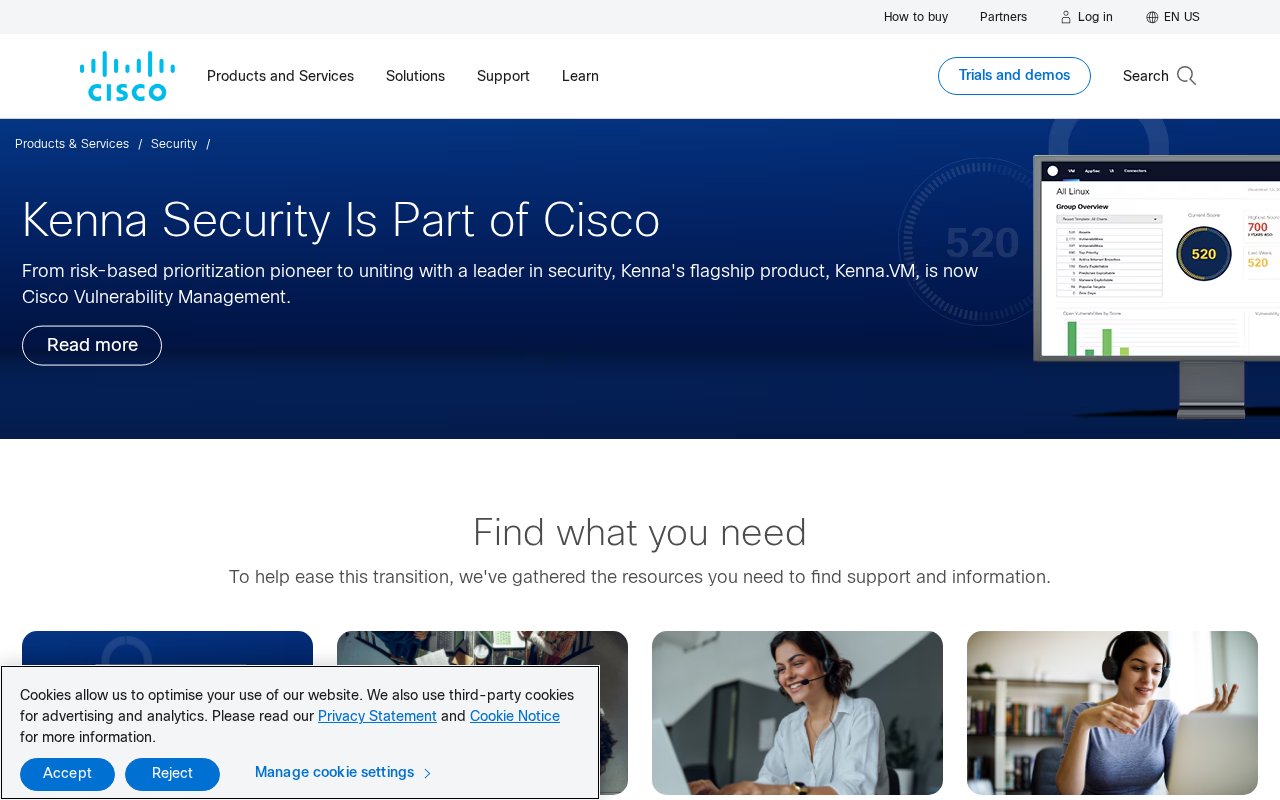Click the Log in text link
The width and height of the screenshot is (1280, 800).
(1095, 17)
